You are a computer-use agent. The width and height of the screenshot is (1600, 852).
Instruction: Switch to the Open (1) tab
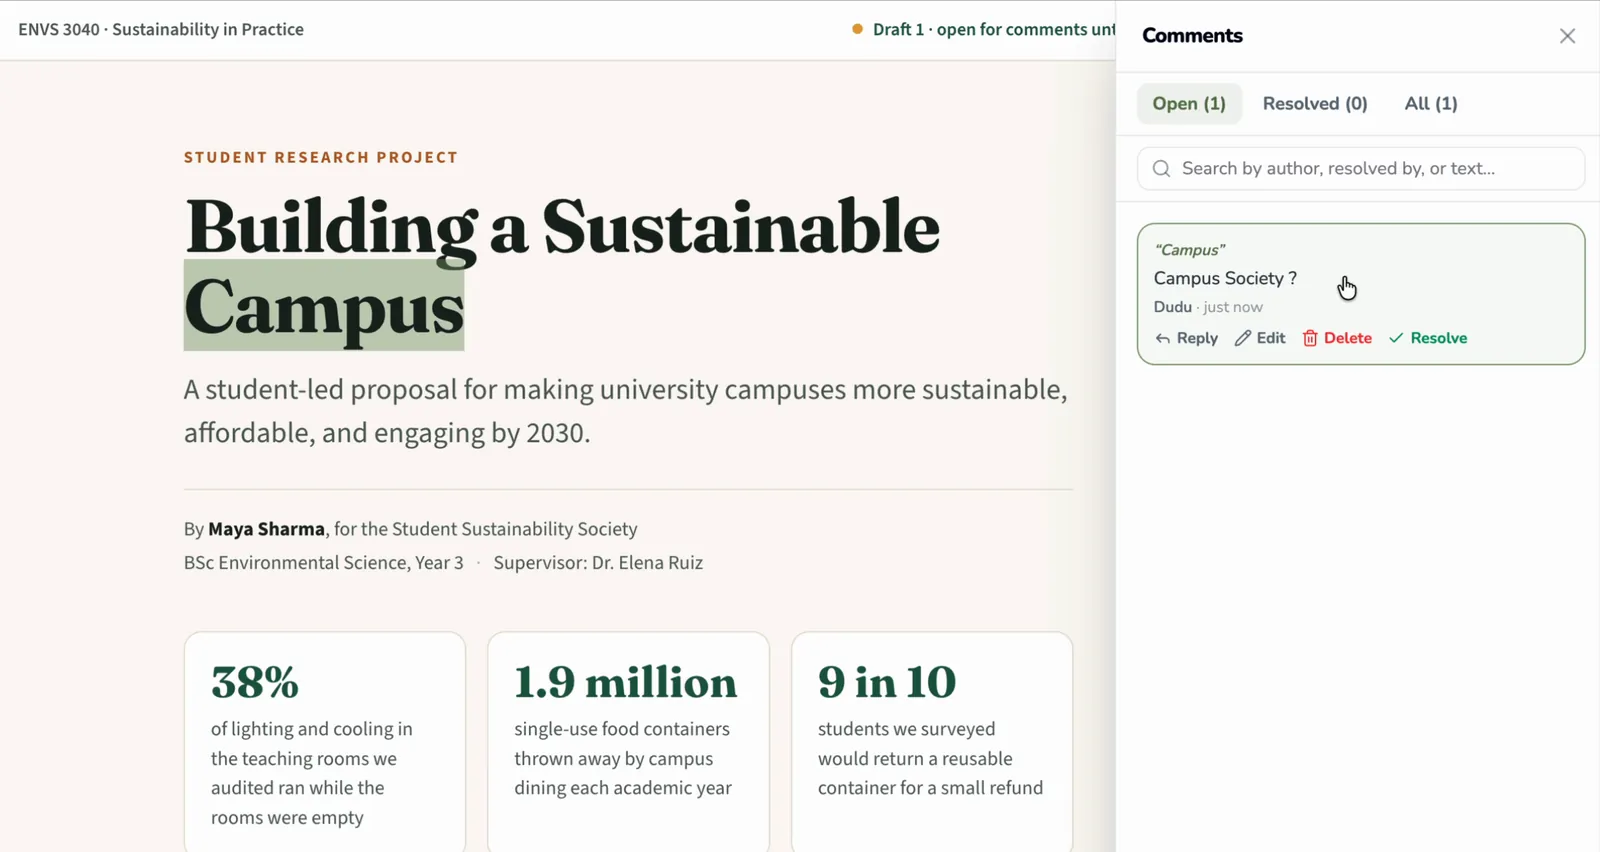coord(1189,104)
